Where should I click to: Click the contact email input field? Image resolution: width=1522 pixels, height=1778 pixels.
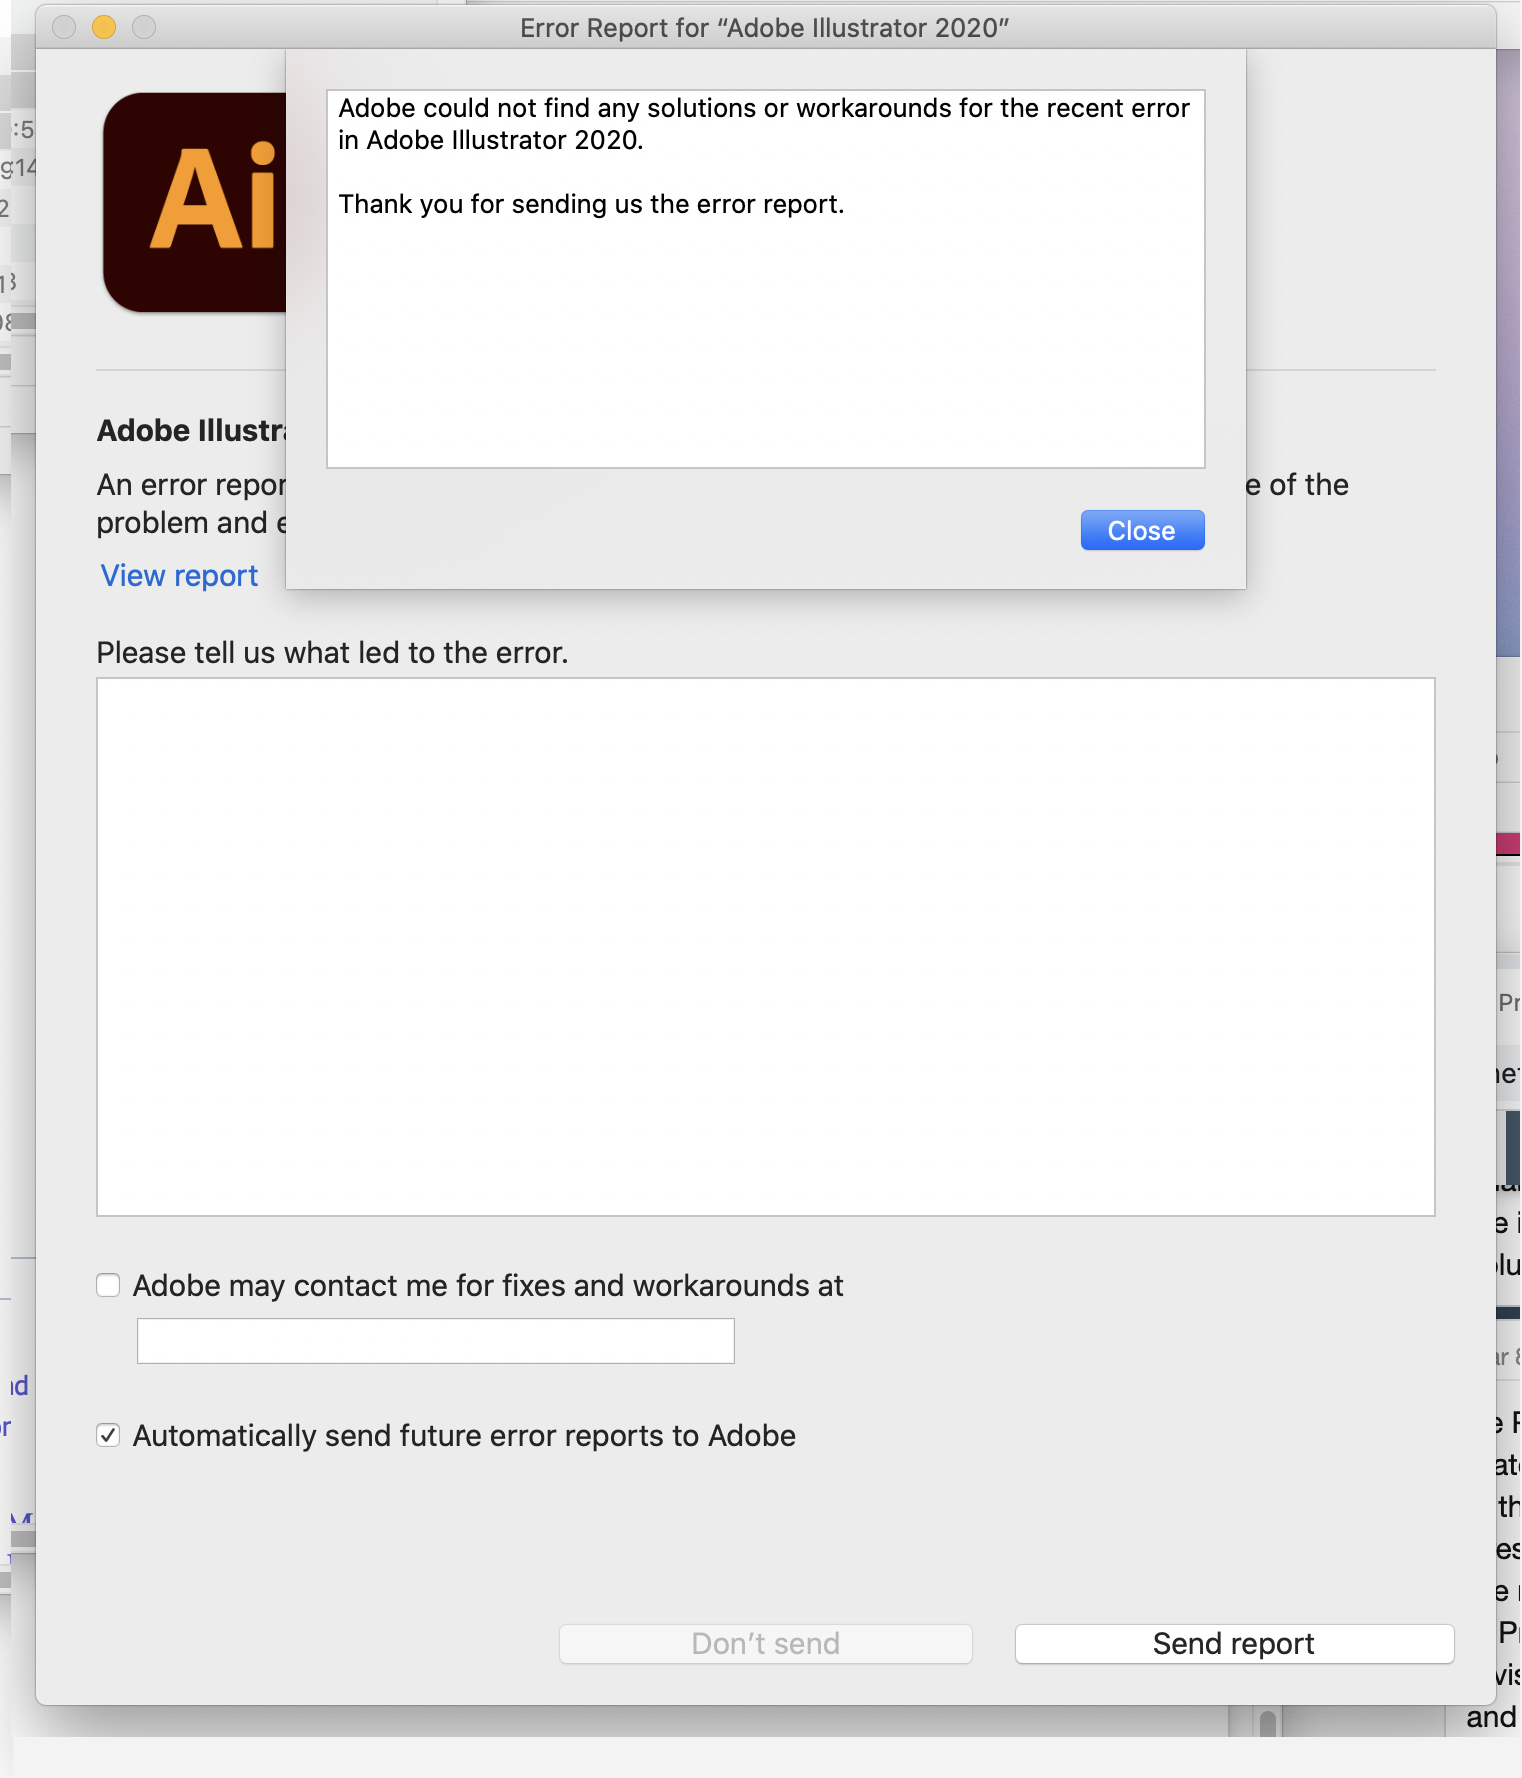click(x=435, y=1341)
